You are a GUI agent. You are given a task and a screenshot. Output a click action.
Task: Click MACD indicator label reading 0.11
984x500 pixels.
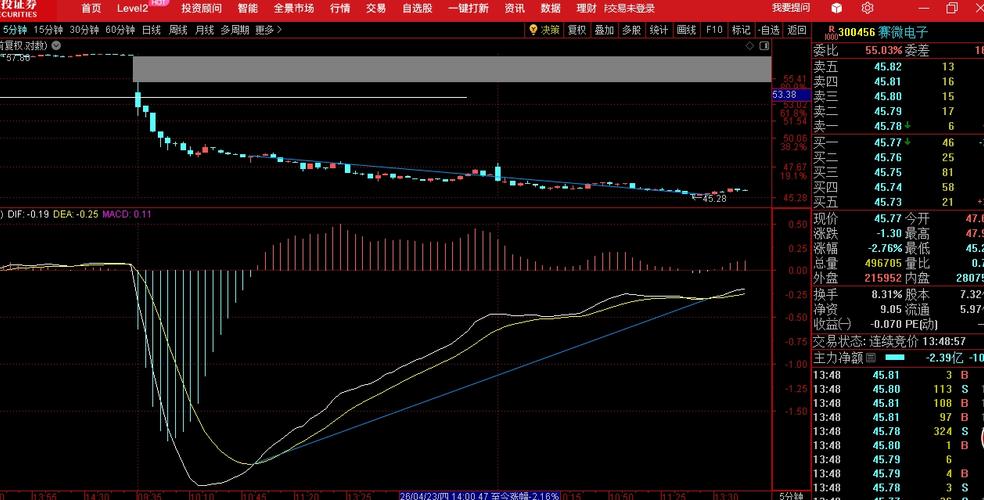(x=127, y=214)
